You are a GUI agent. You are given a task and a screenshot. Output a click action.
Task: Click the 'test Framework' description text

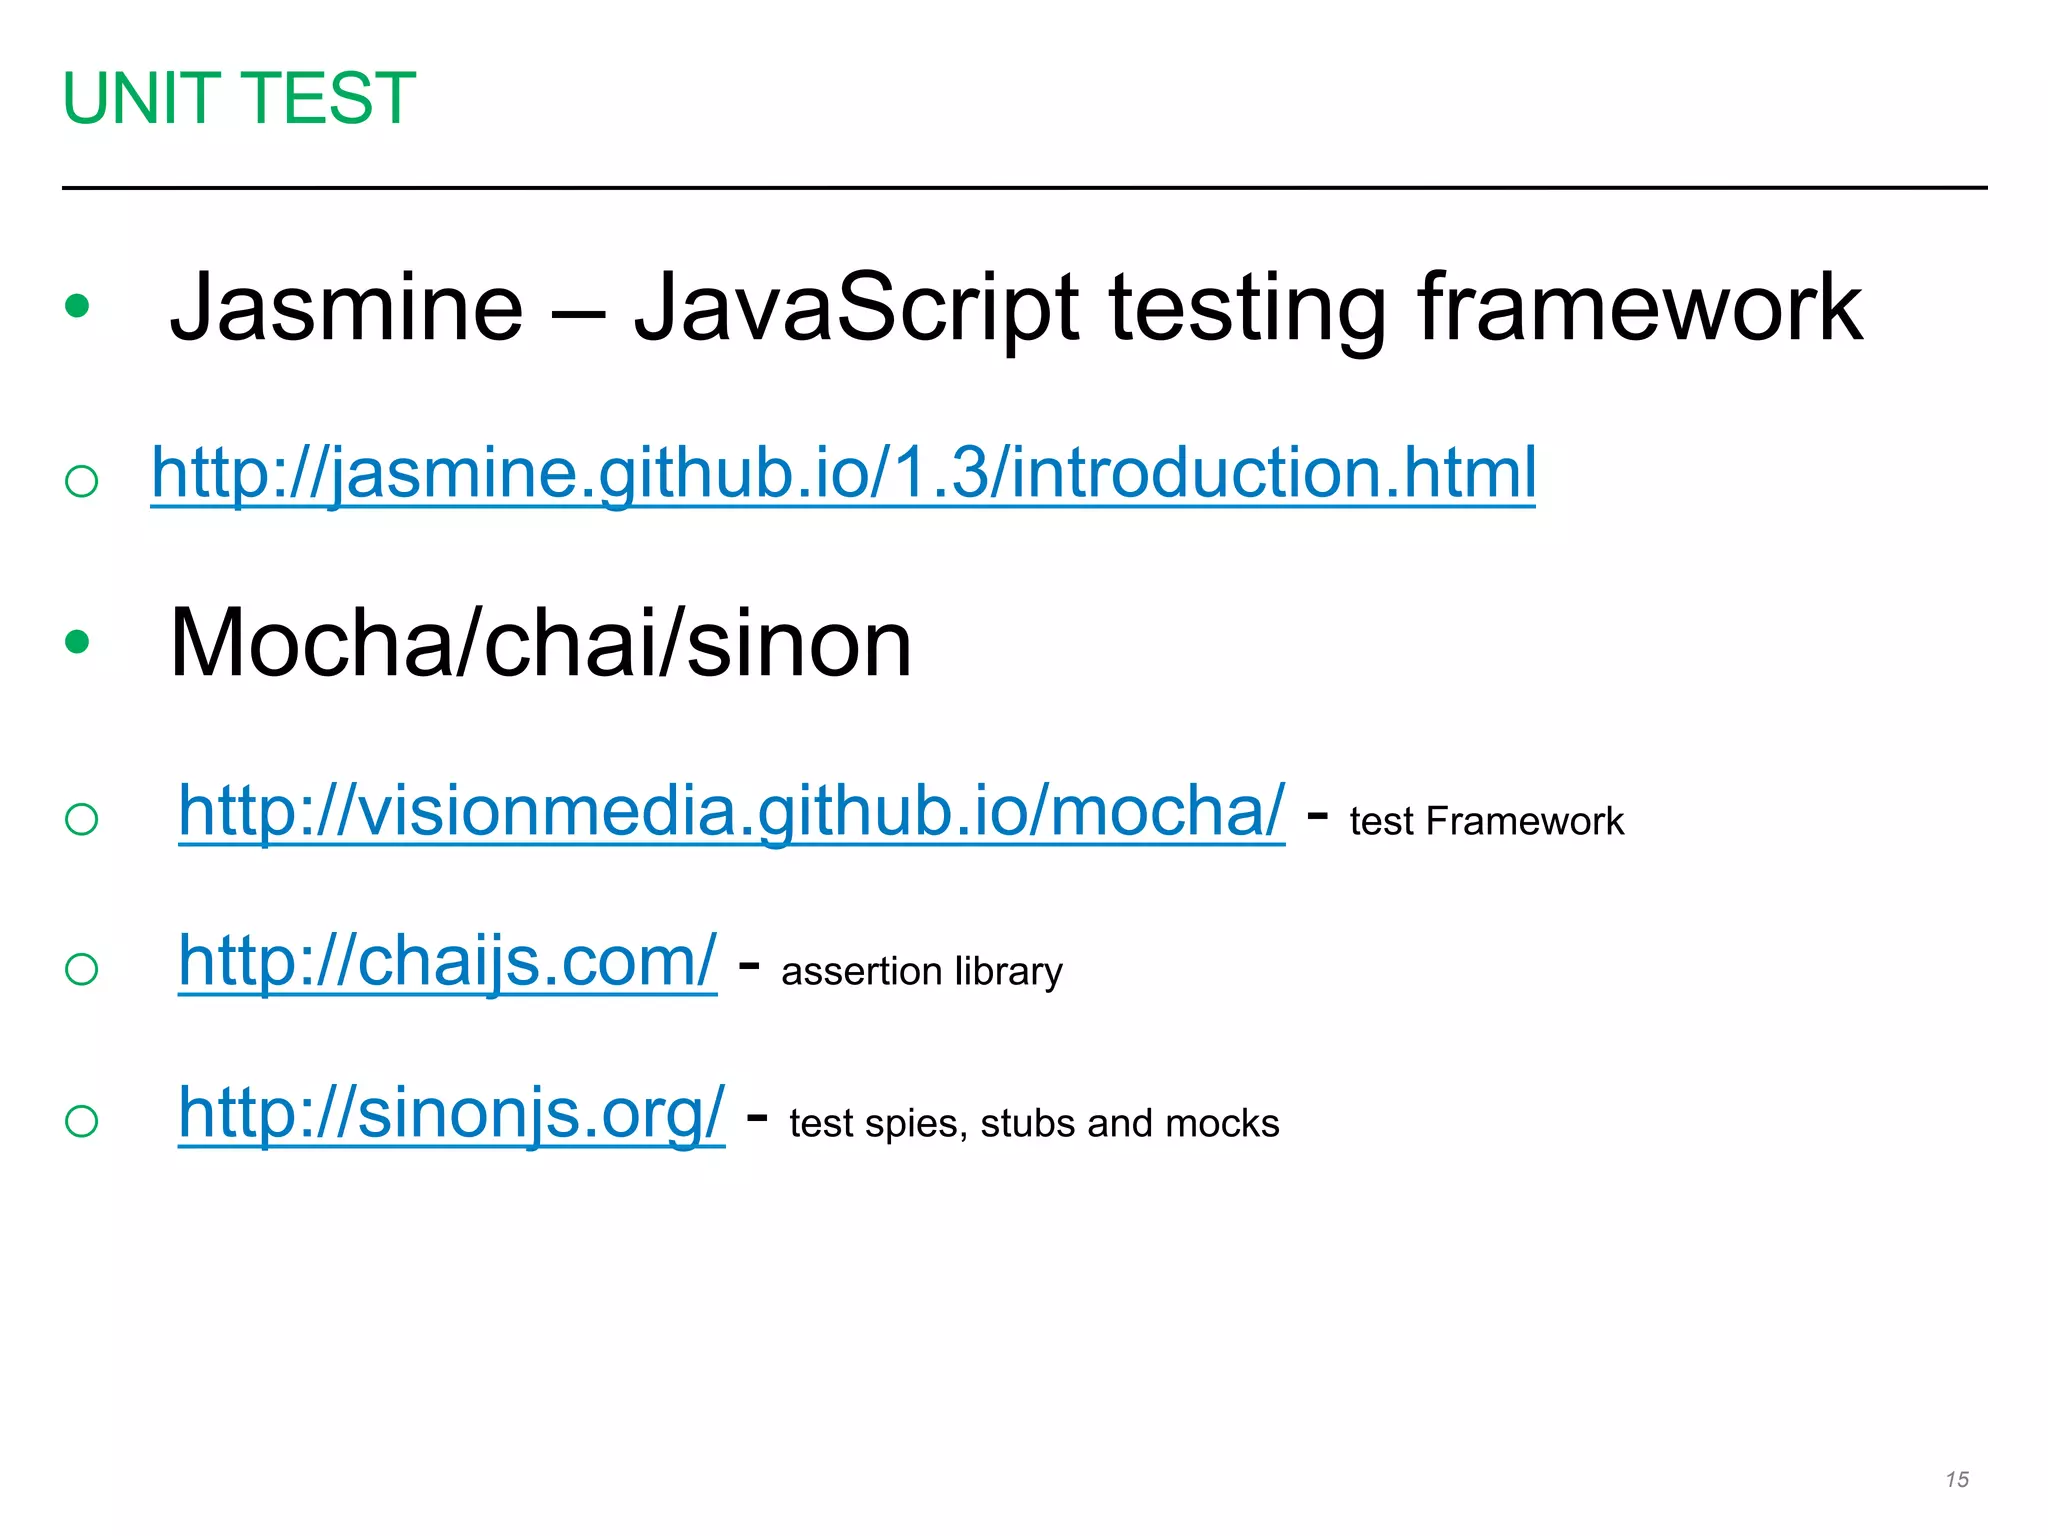(x=1486, y=822)
